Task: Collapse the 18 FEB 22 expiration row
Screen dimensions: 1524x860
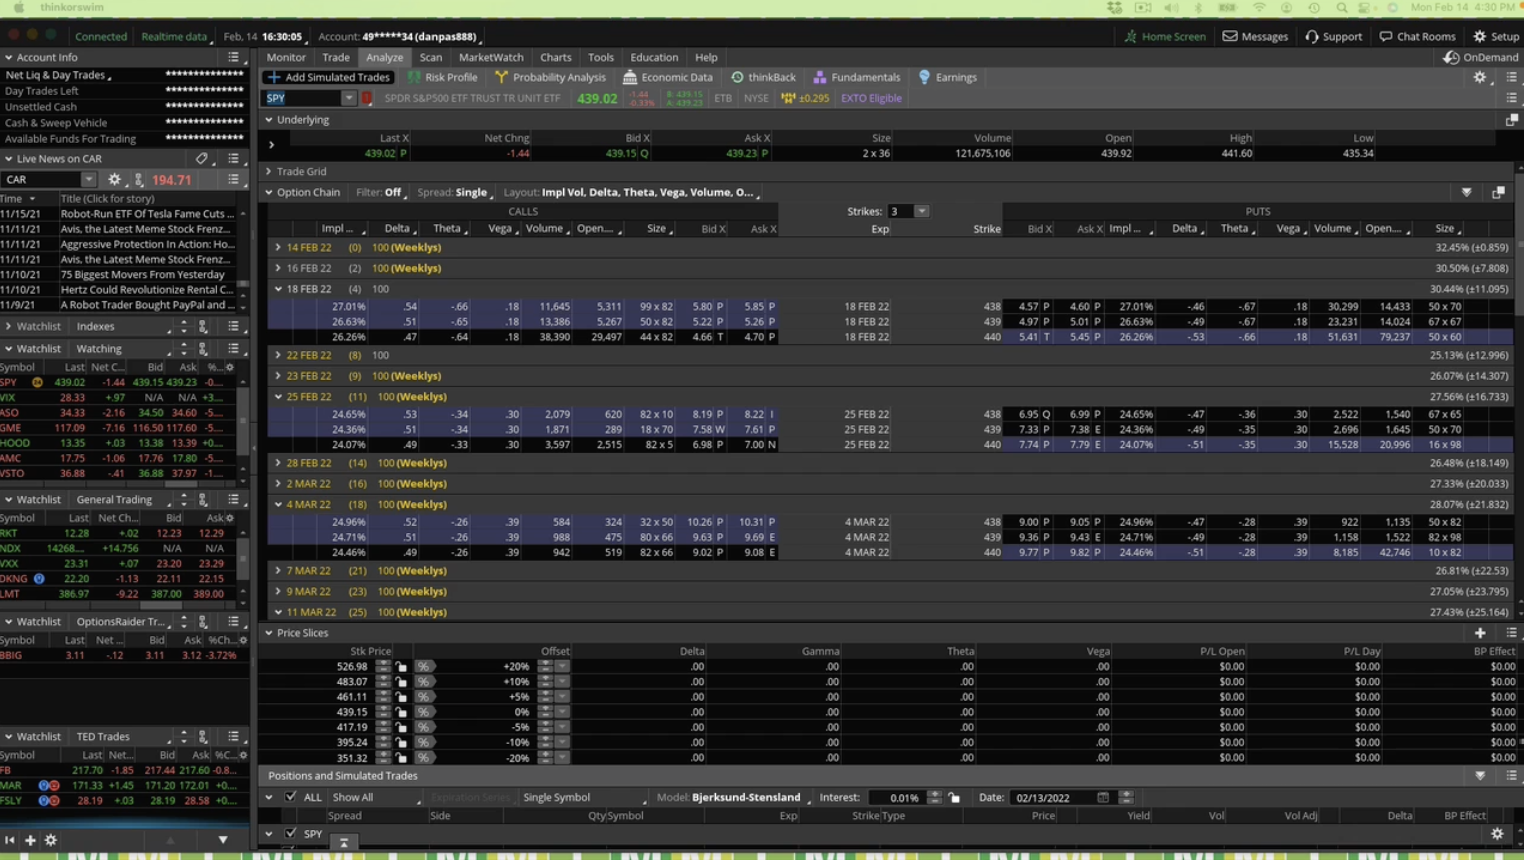Action: point(279,289)
